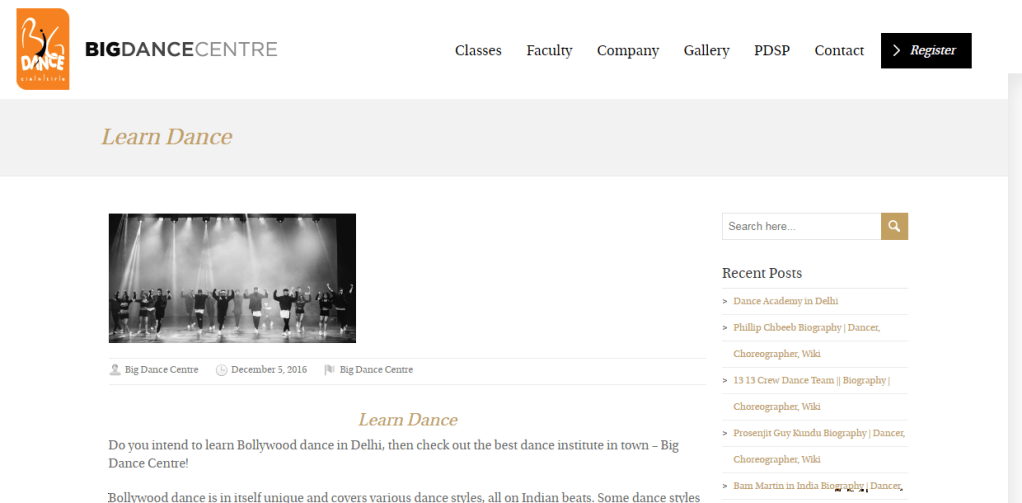Click the flag category icon
This screenshot has width=1022, height=503.
click(x=329, y=370)
